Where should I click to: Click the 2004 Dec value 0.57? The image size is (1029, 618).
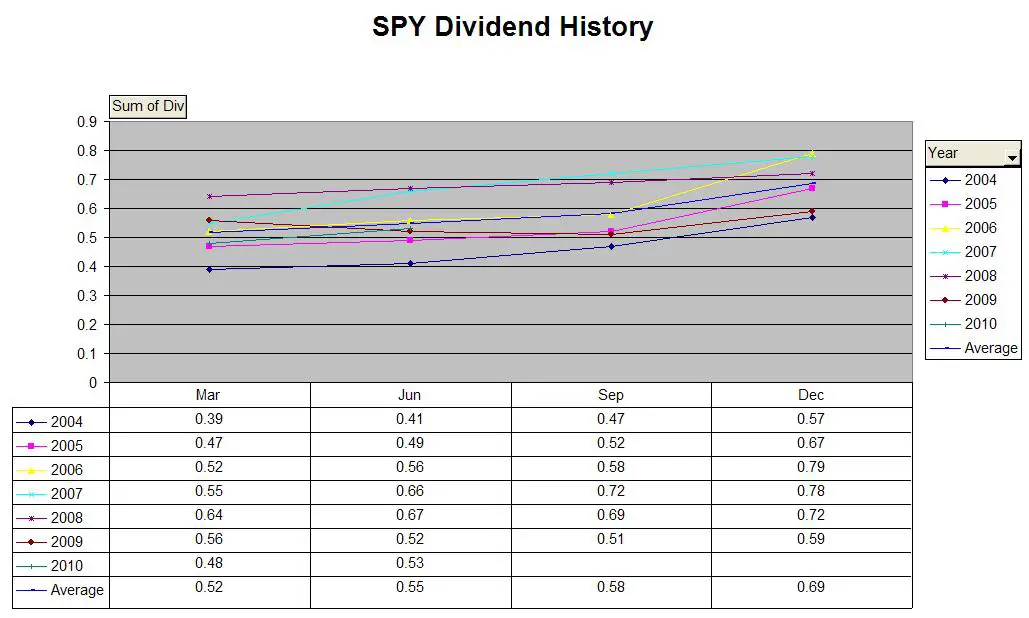pyautogui.click(x=811, y=419)
